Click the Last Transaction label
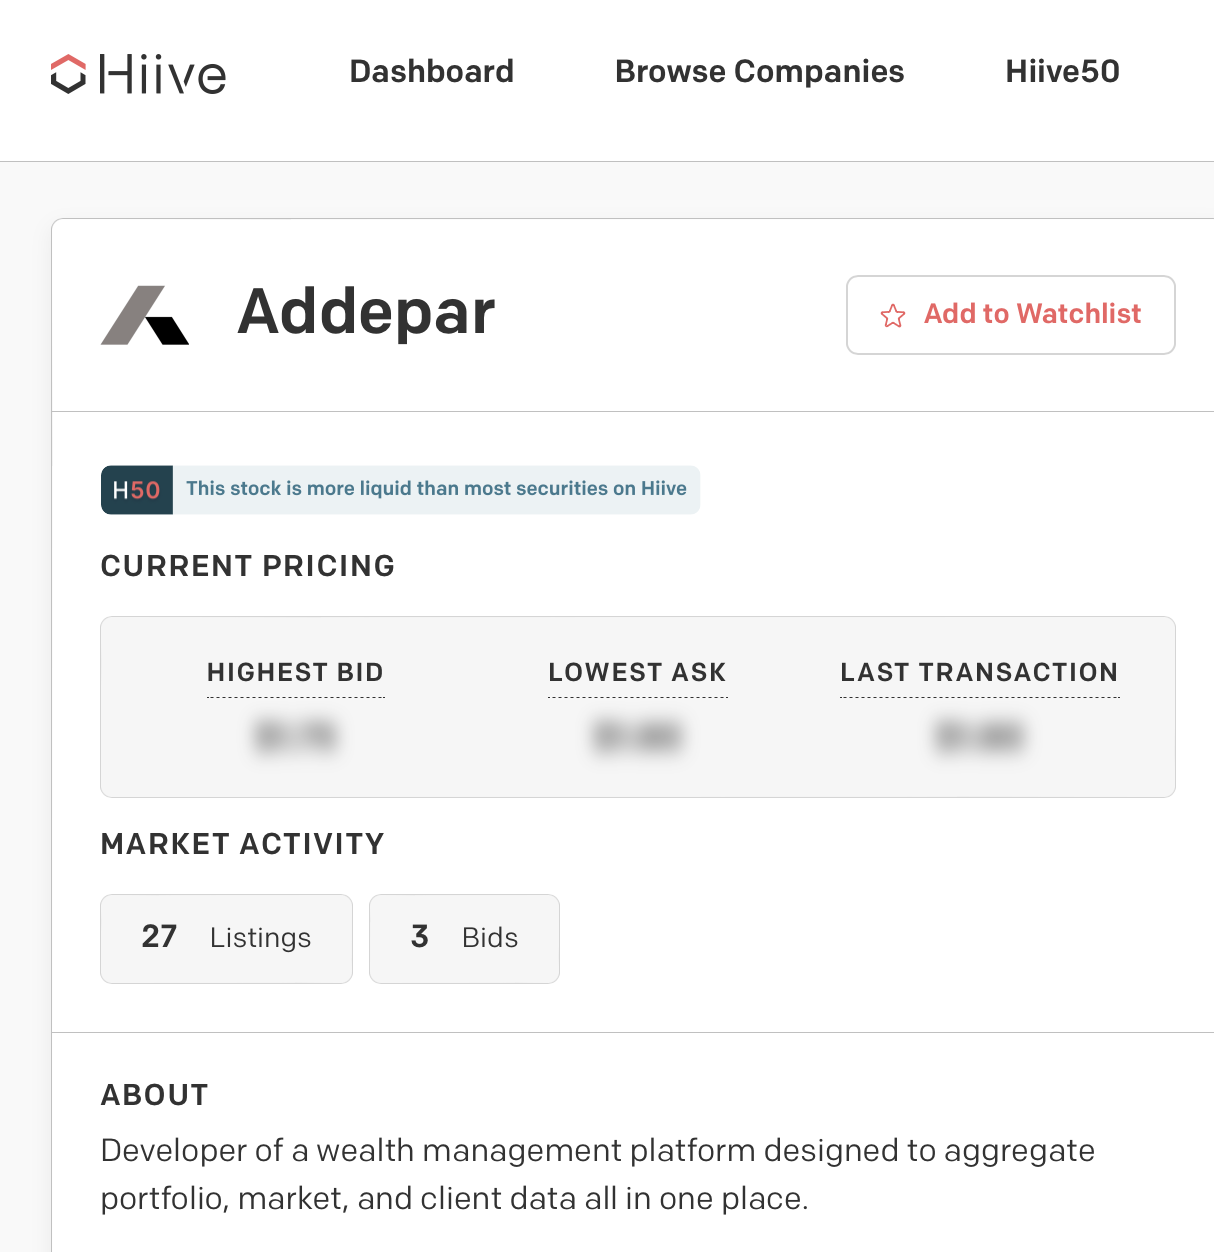The image size is (1214, 1252). point(979,672)
